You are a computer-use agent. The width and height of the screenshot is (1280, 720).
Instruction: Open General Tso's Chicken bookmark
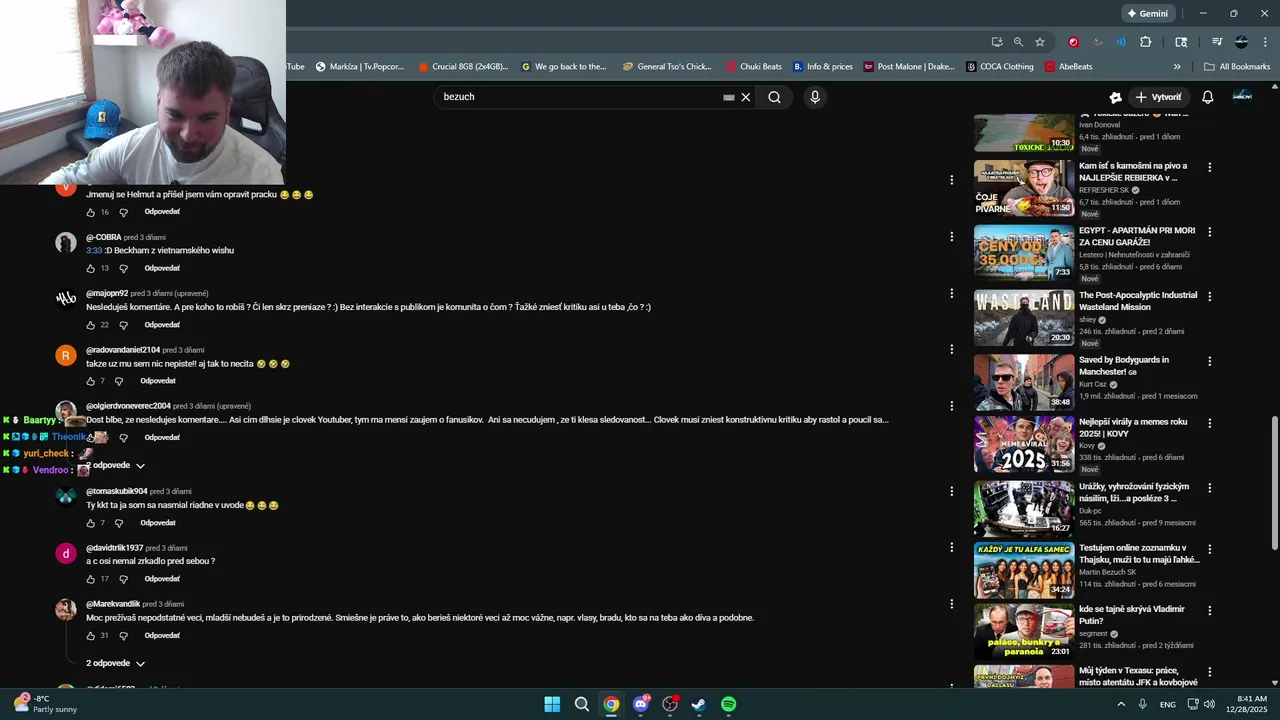pos(667,67)
